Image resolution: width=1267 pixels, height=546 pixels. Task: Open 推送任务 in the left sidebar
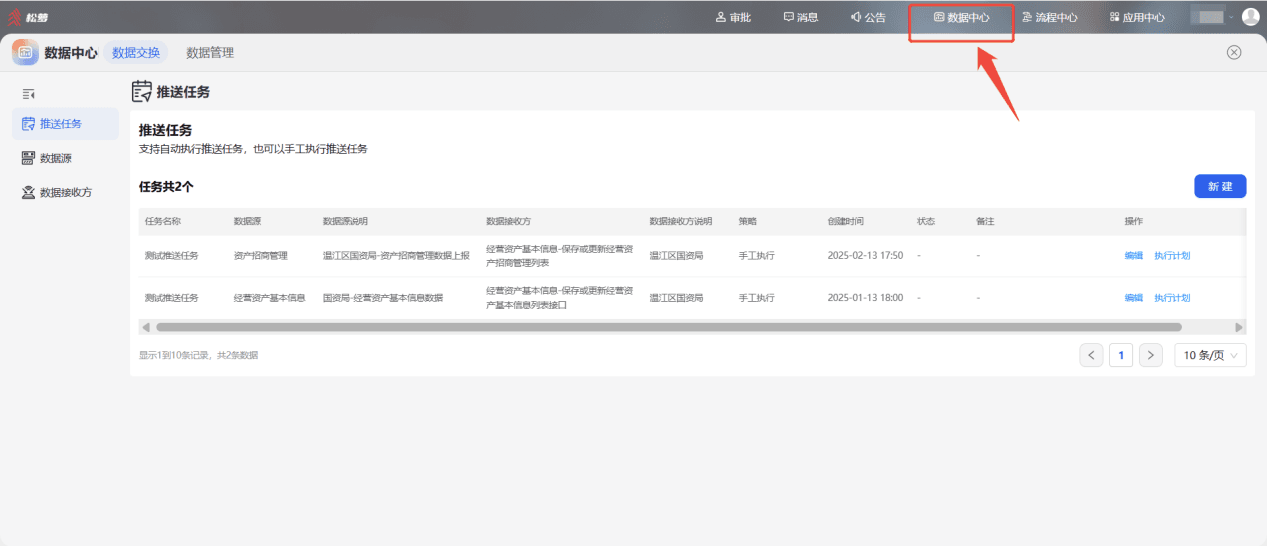65,124
